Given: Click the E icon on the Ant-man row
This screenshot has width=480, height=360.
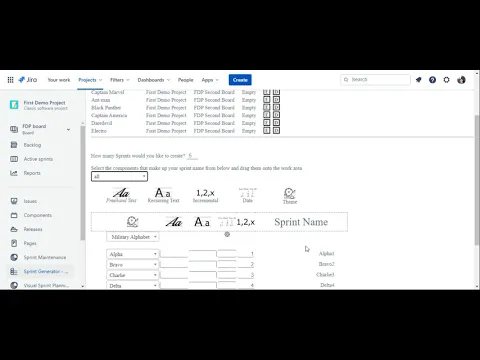Looking at the screenshot, I should (267, 100).
